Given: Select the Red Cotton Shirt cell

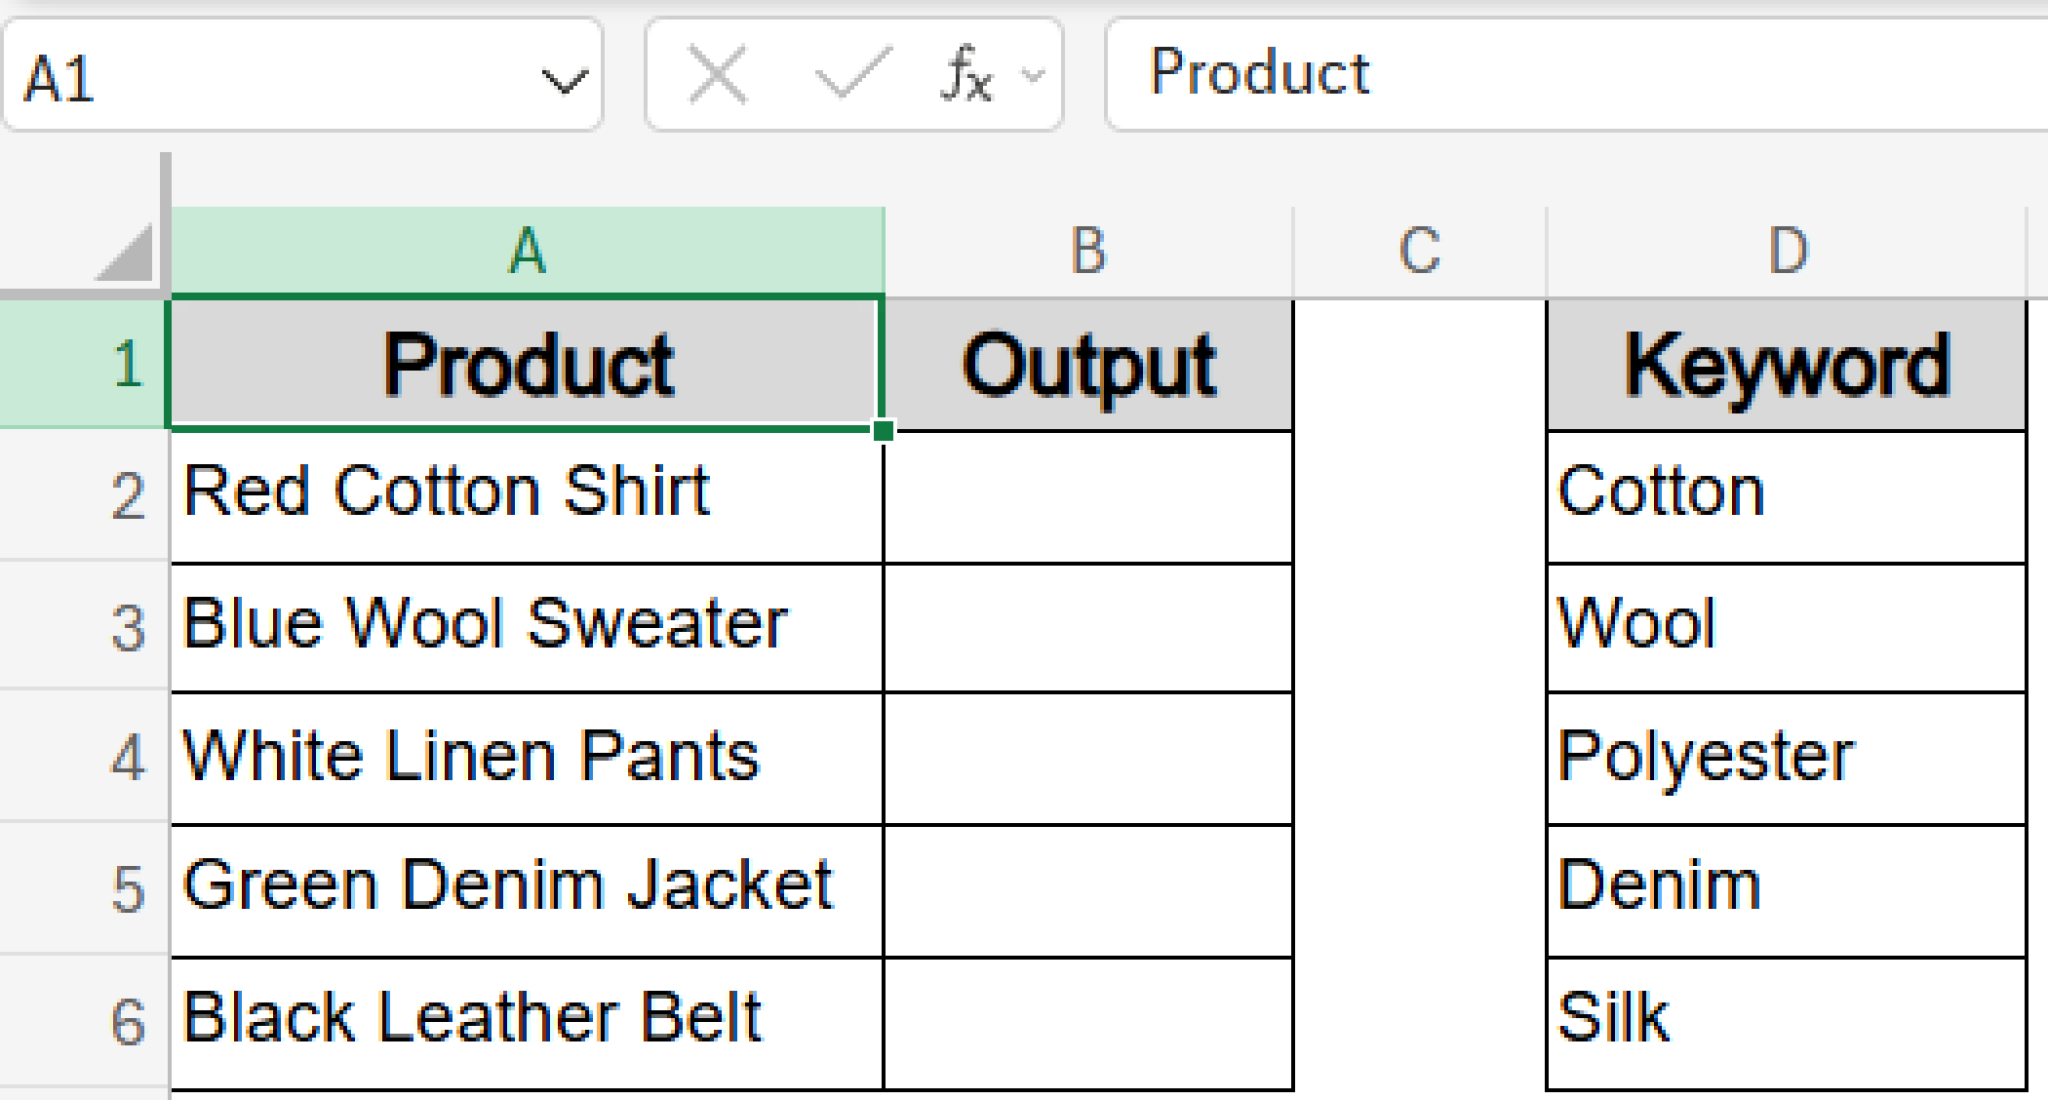Looking at the screenshot, I should [x=527, y=495].
